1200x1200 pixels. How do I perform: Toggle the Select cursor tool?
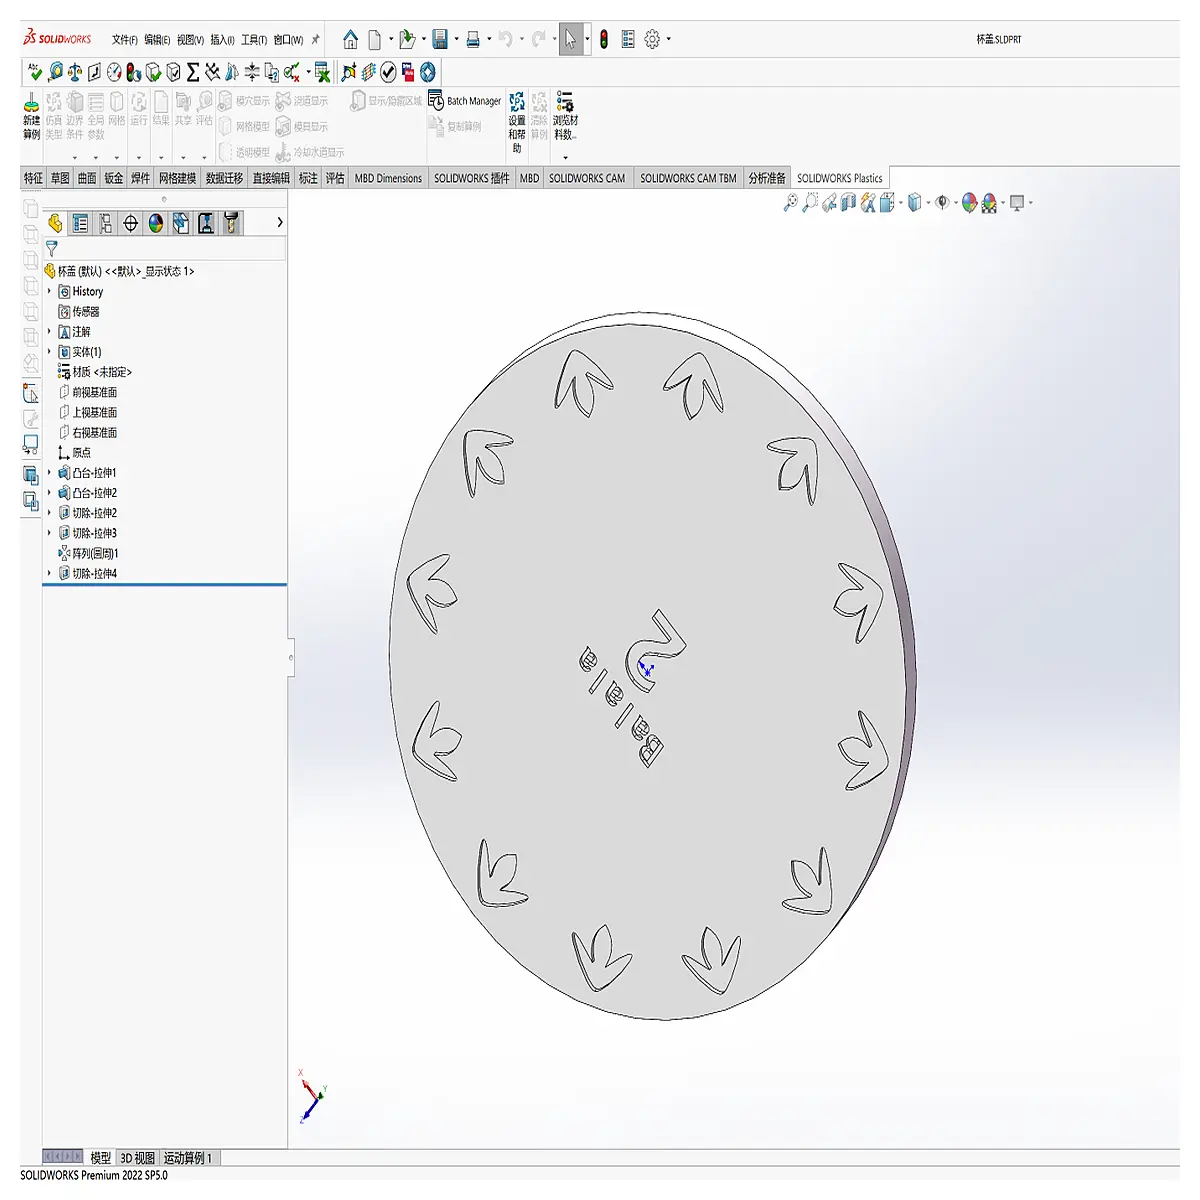pos(570,39)
